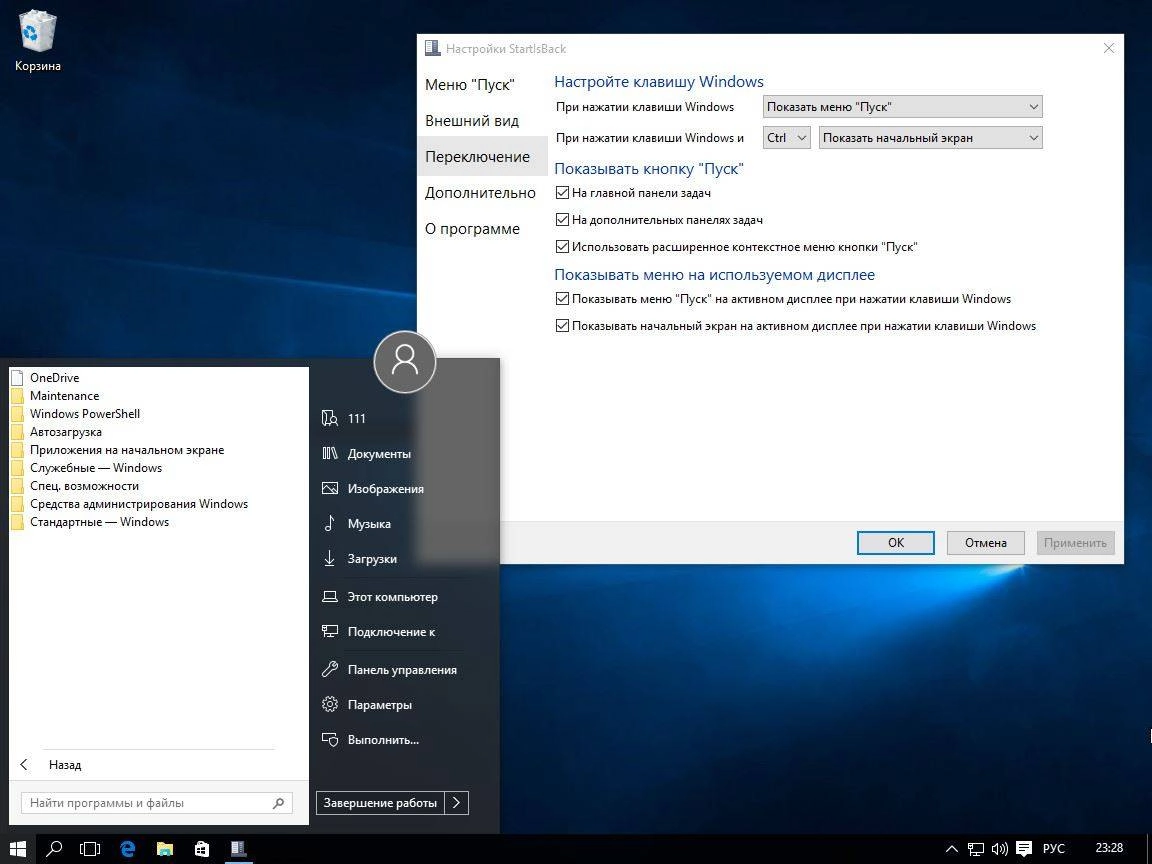Open the 'Меню "Пуск"' settings section

coord(469,84)
